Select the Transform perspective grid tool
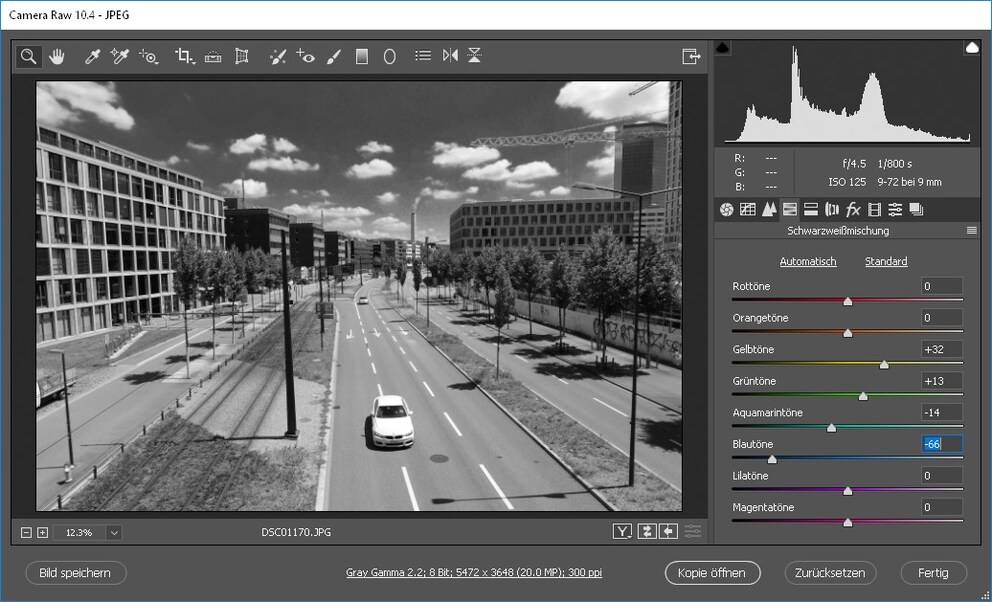 point(242,56)
